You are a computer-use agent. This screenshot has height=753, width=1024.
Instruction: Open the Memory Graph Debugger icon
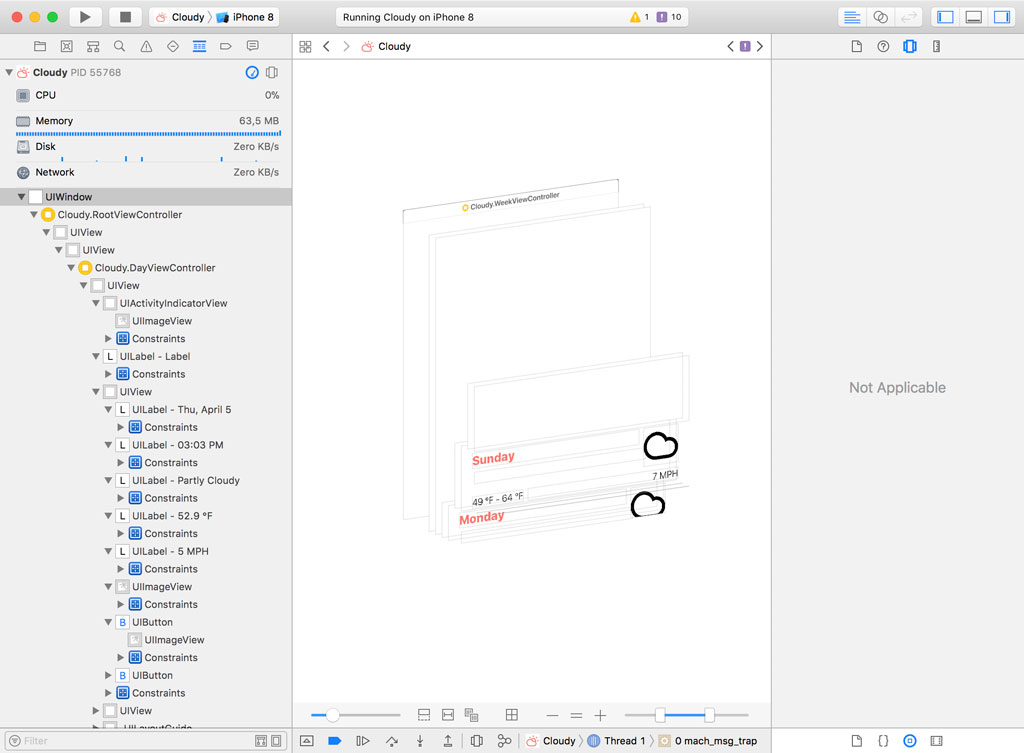point(504,741)
